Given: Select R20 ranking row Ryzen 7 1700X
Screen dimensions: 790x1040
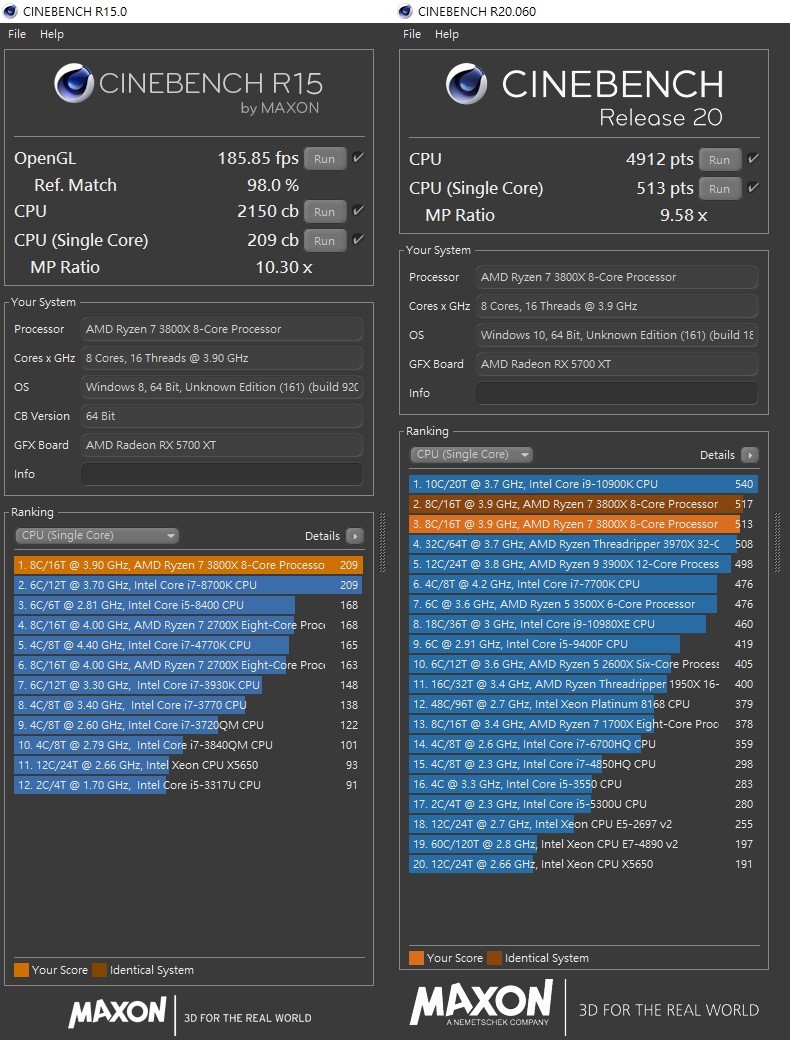Looking at the screenshot, I should click(584, 724).
